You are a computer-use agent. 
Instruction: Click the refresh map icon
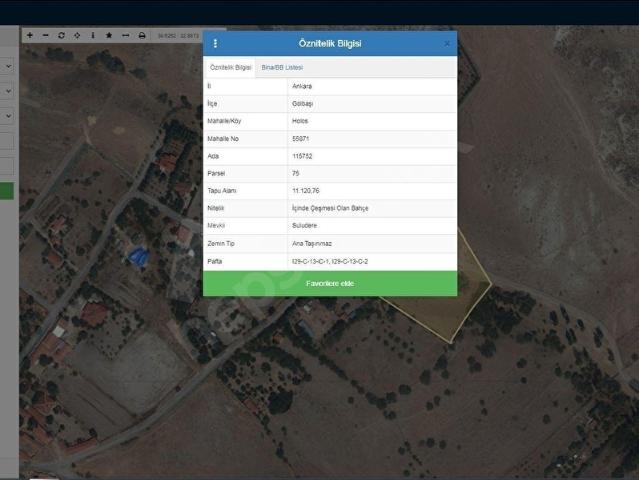[x=62, y=35]
